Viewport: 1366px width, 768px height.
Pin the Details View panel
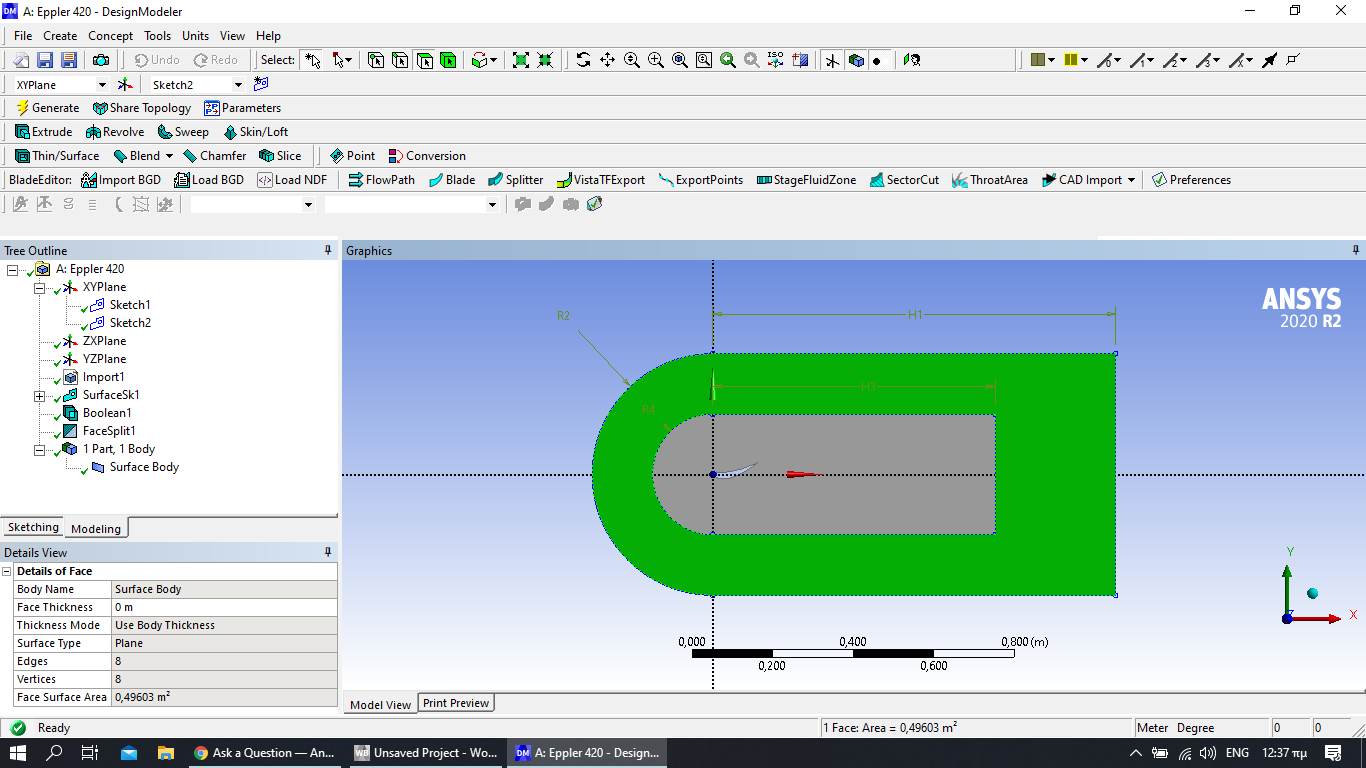[x=328, y=552]
